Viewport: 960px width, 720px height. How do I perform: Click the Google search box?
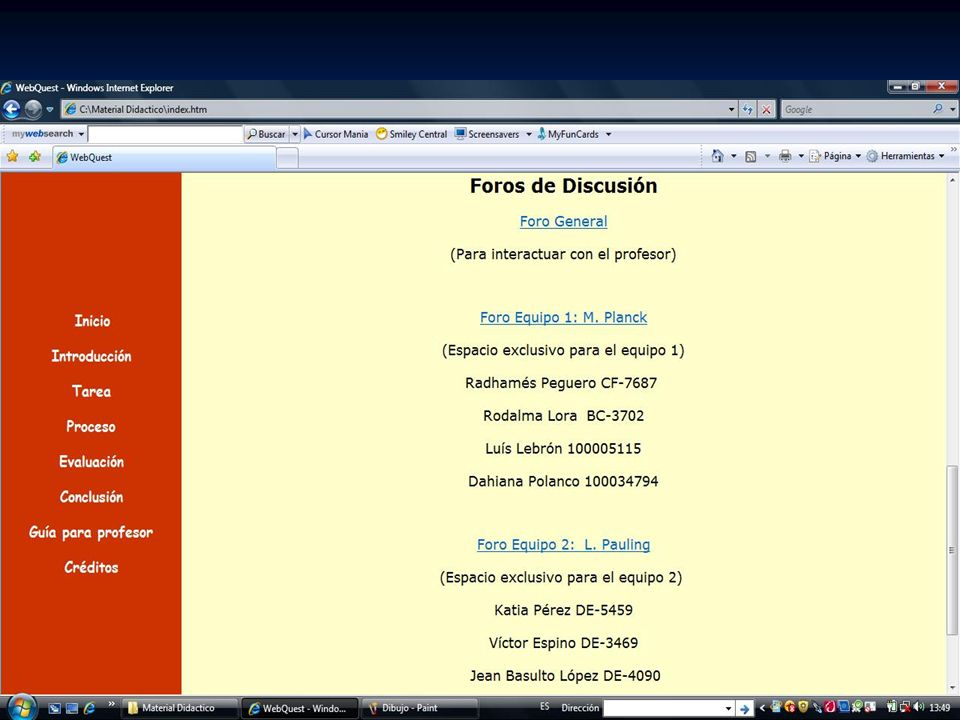(x=856, y=110)
